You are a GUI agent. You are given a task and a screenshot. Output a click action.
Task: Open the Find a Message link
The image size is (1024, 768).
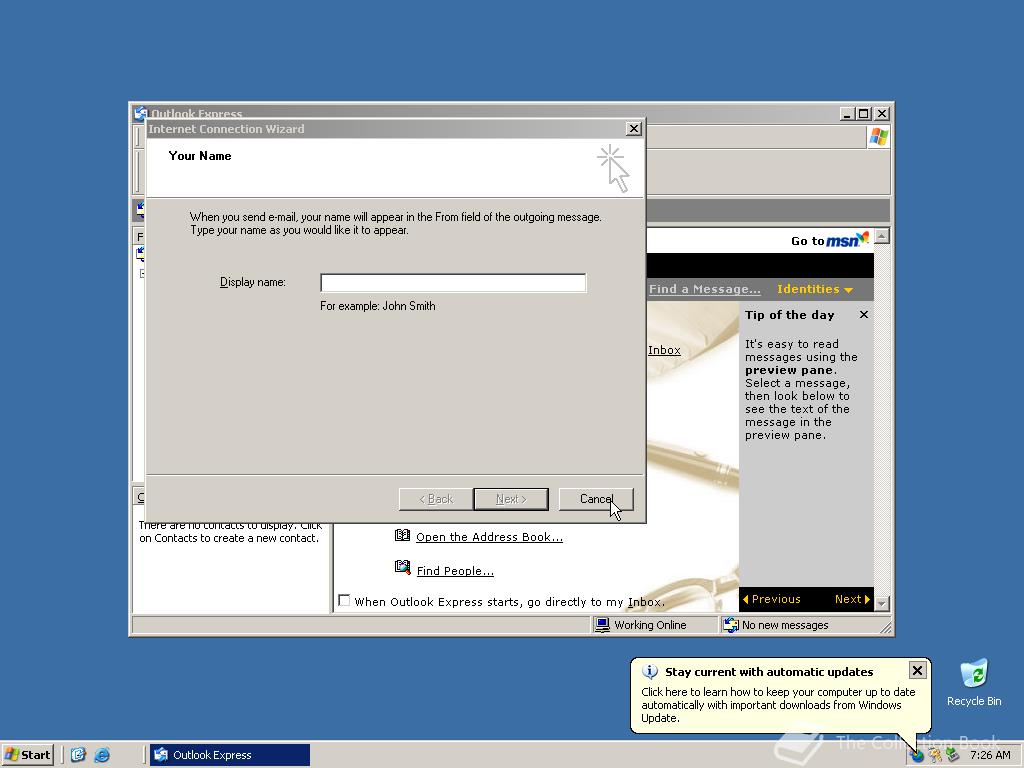tap(705, 289)
